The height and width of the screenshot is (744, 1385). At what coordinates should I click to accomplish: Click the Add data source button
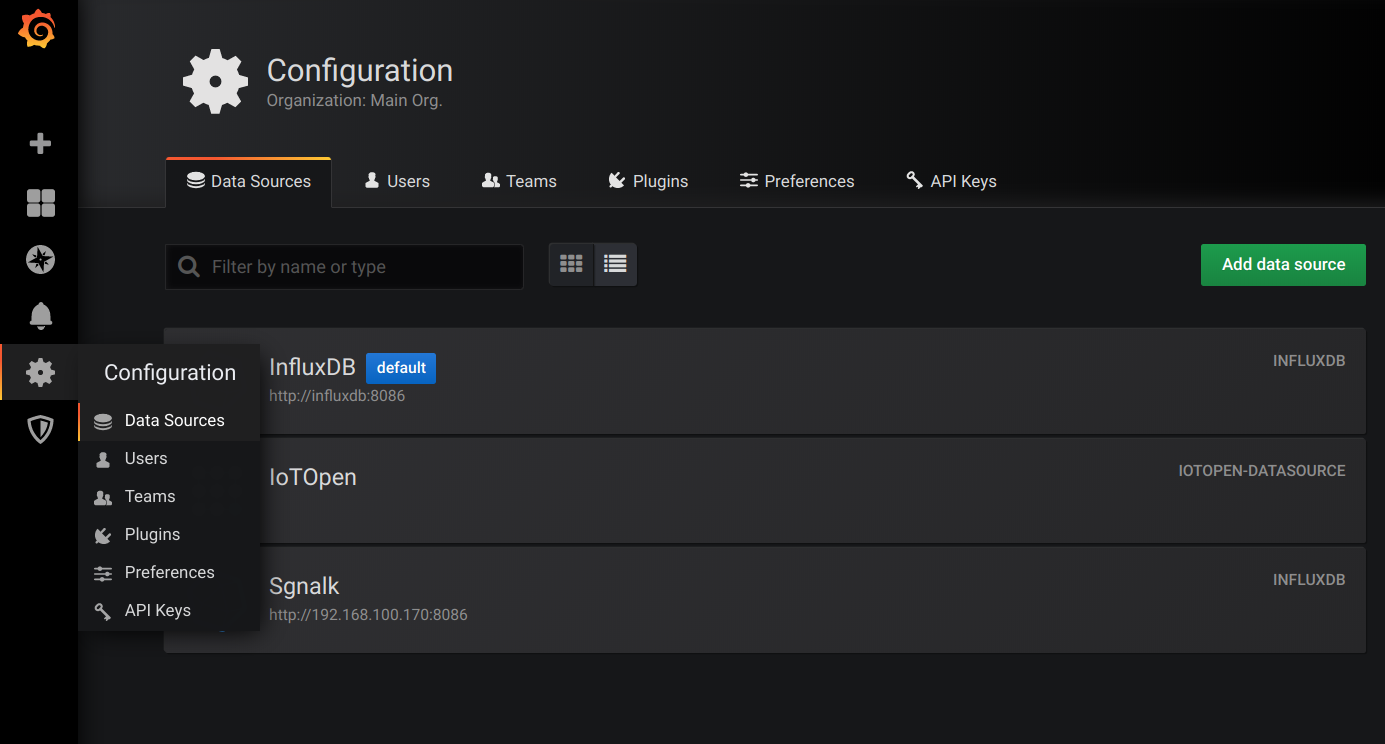pos(1283,265)
